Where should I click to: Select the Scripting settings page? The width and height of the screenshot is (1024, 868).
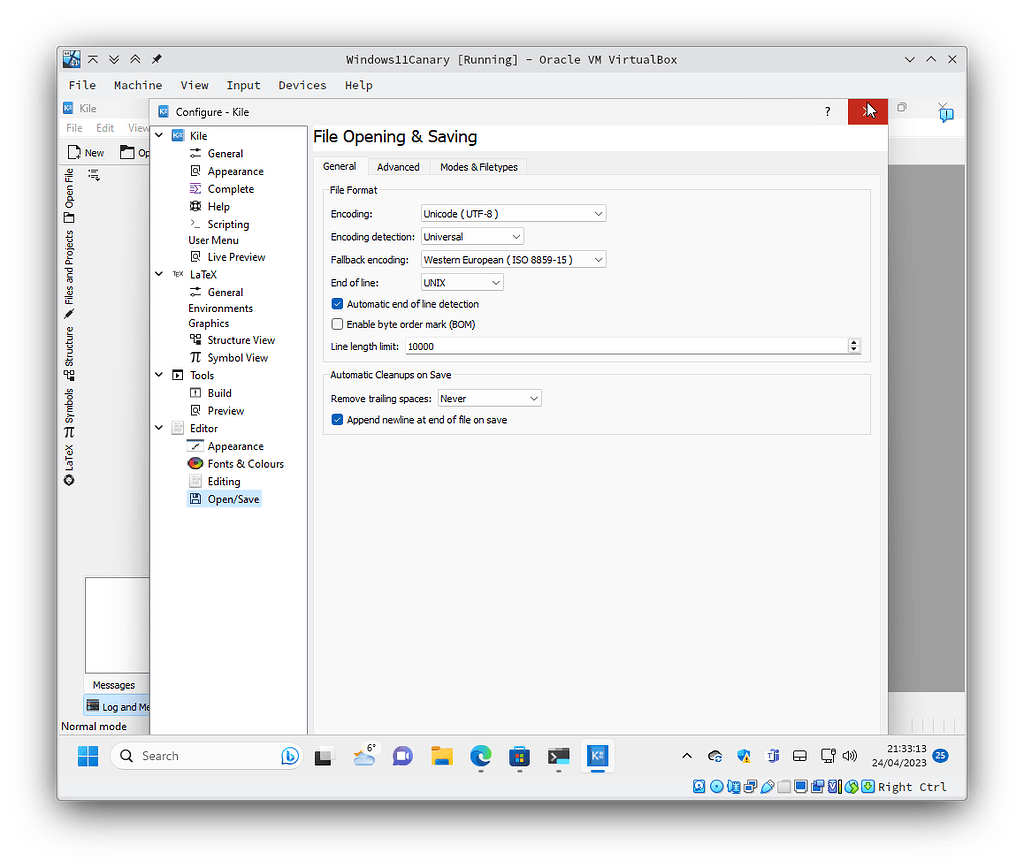point(226,224)
